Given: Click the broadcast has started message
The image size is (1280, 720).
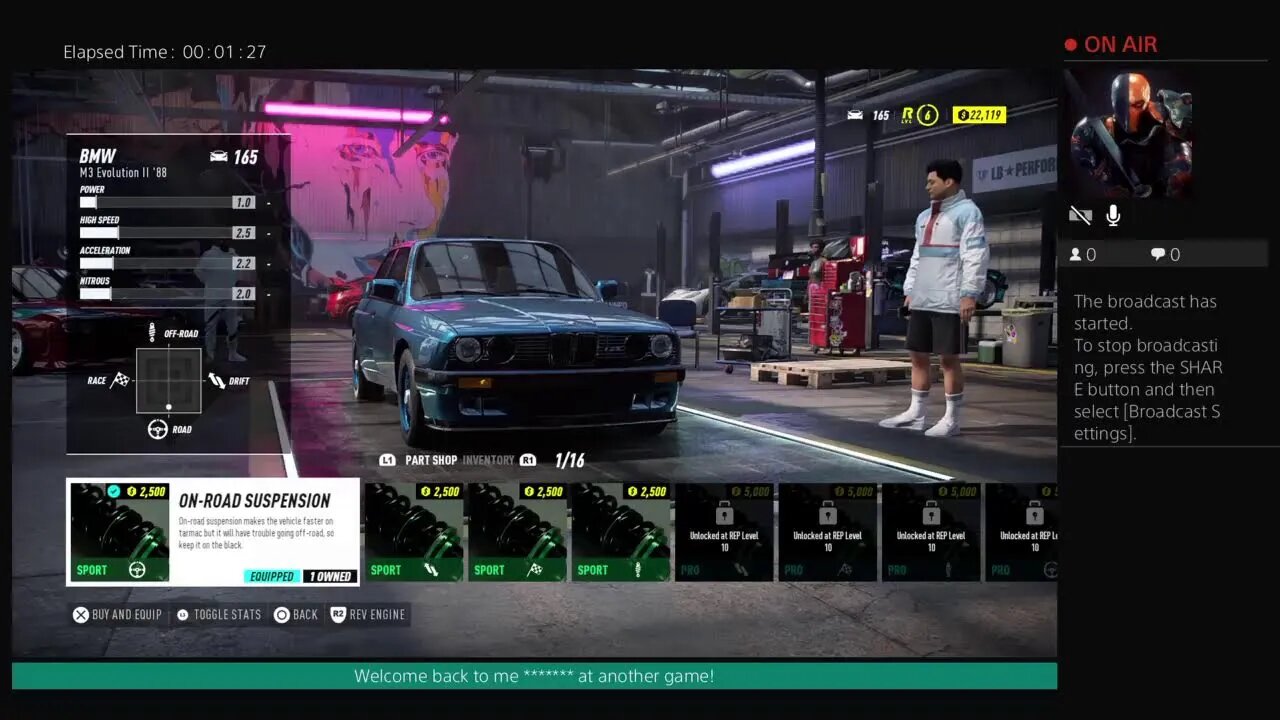Looking at the screenshot, I should point(1148,367).
